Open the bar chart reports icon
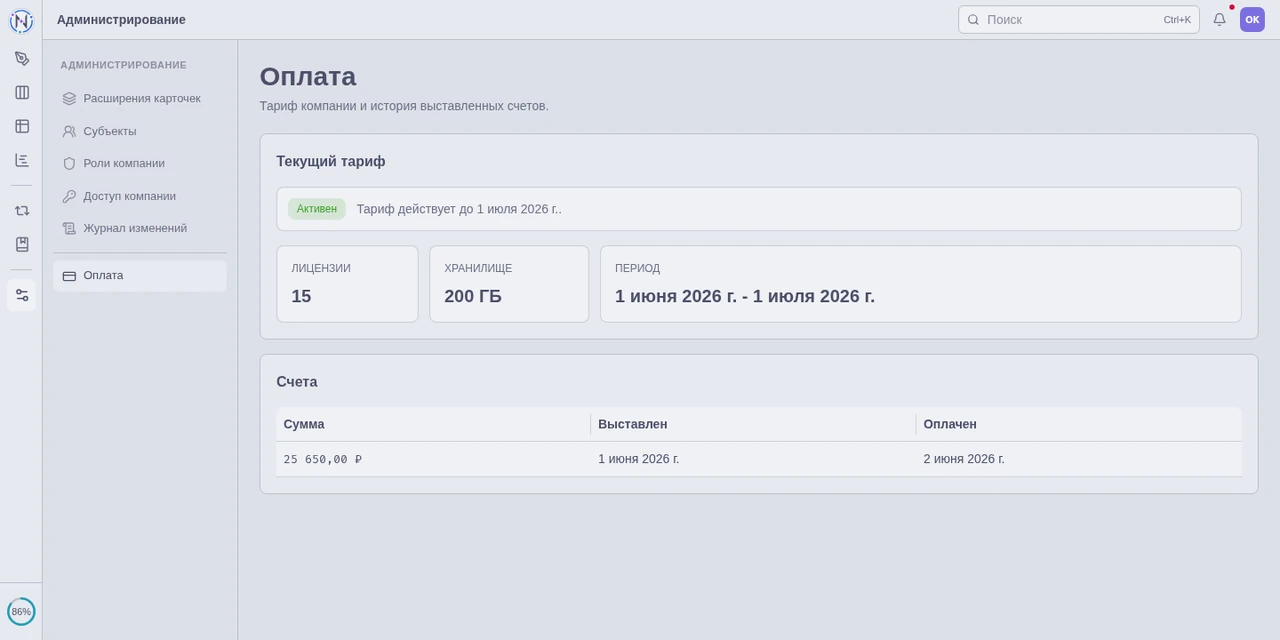 coord(22,160)
